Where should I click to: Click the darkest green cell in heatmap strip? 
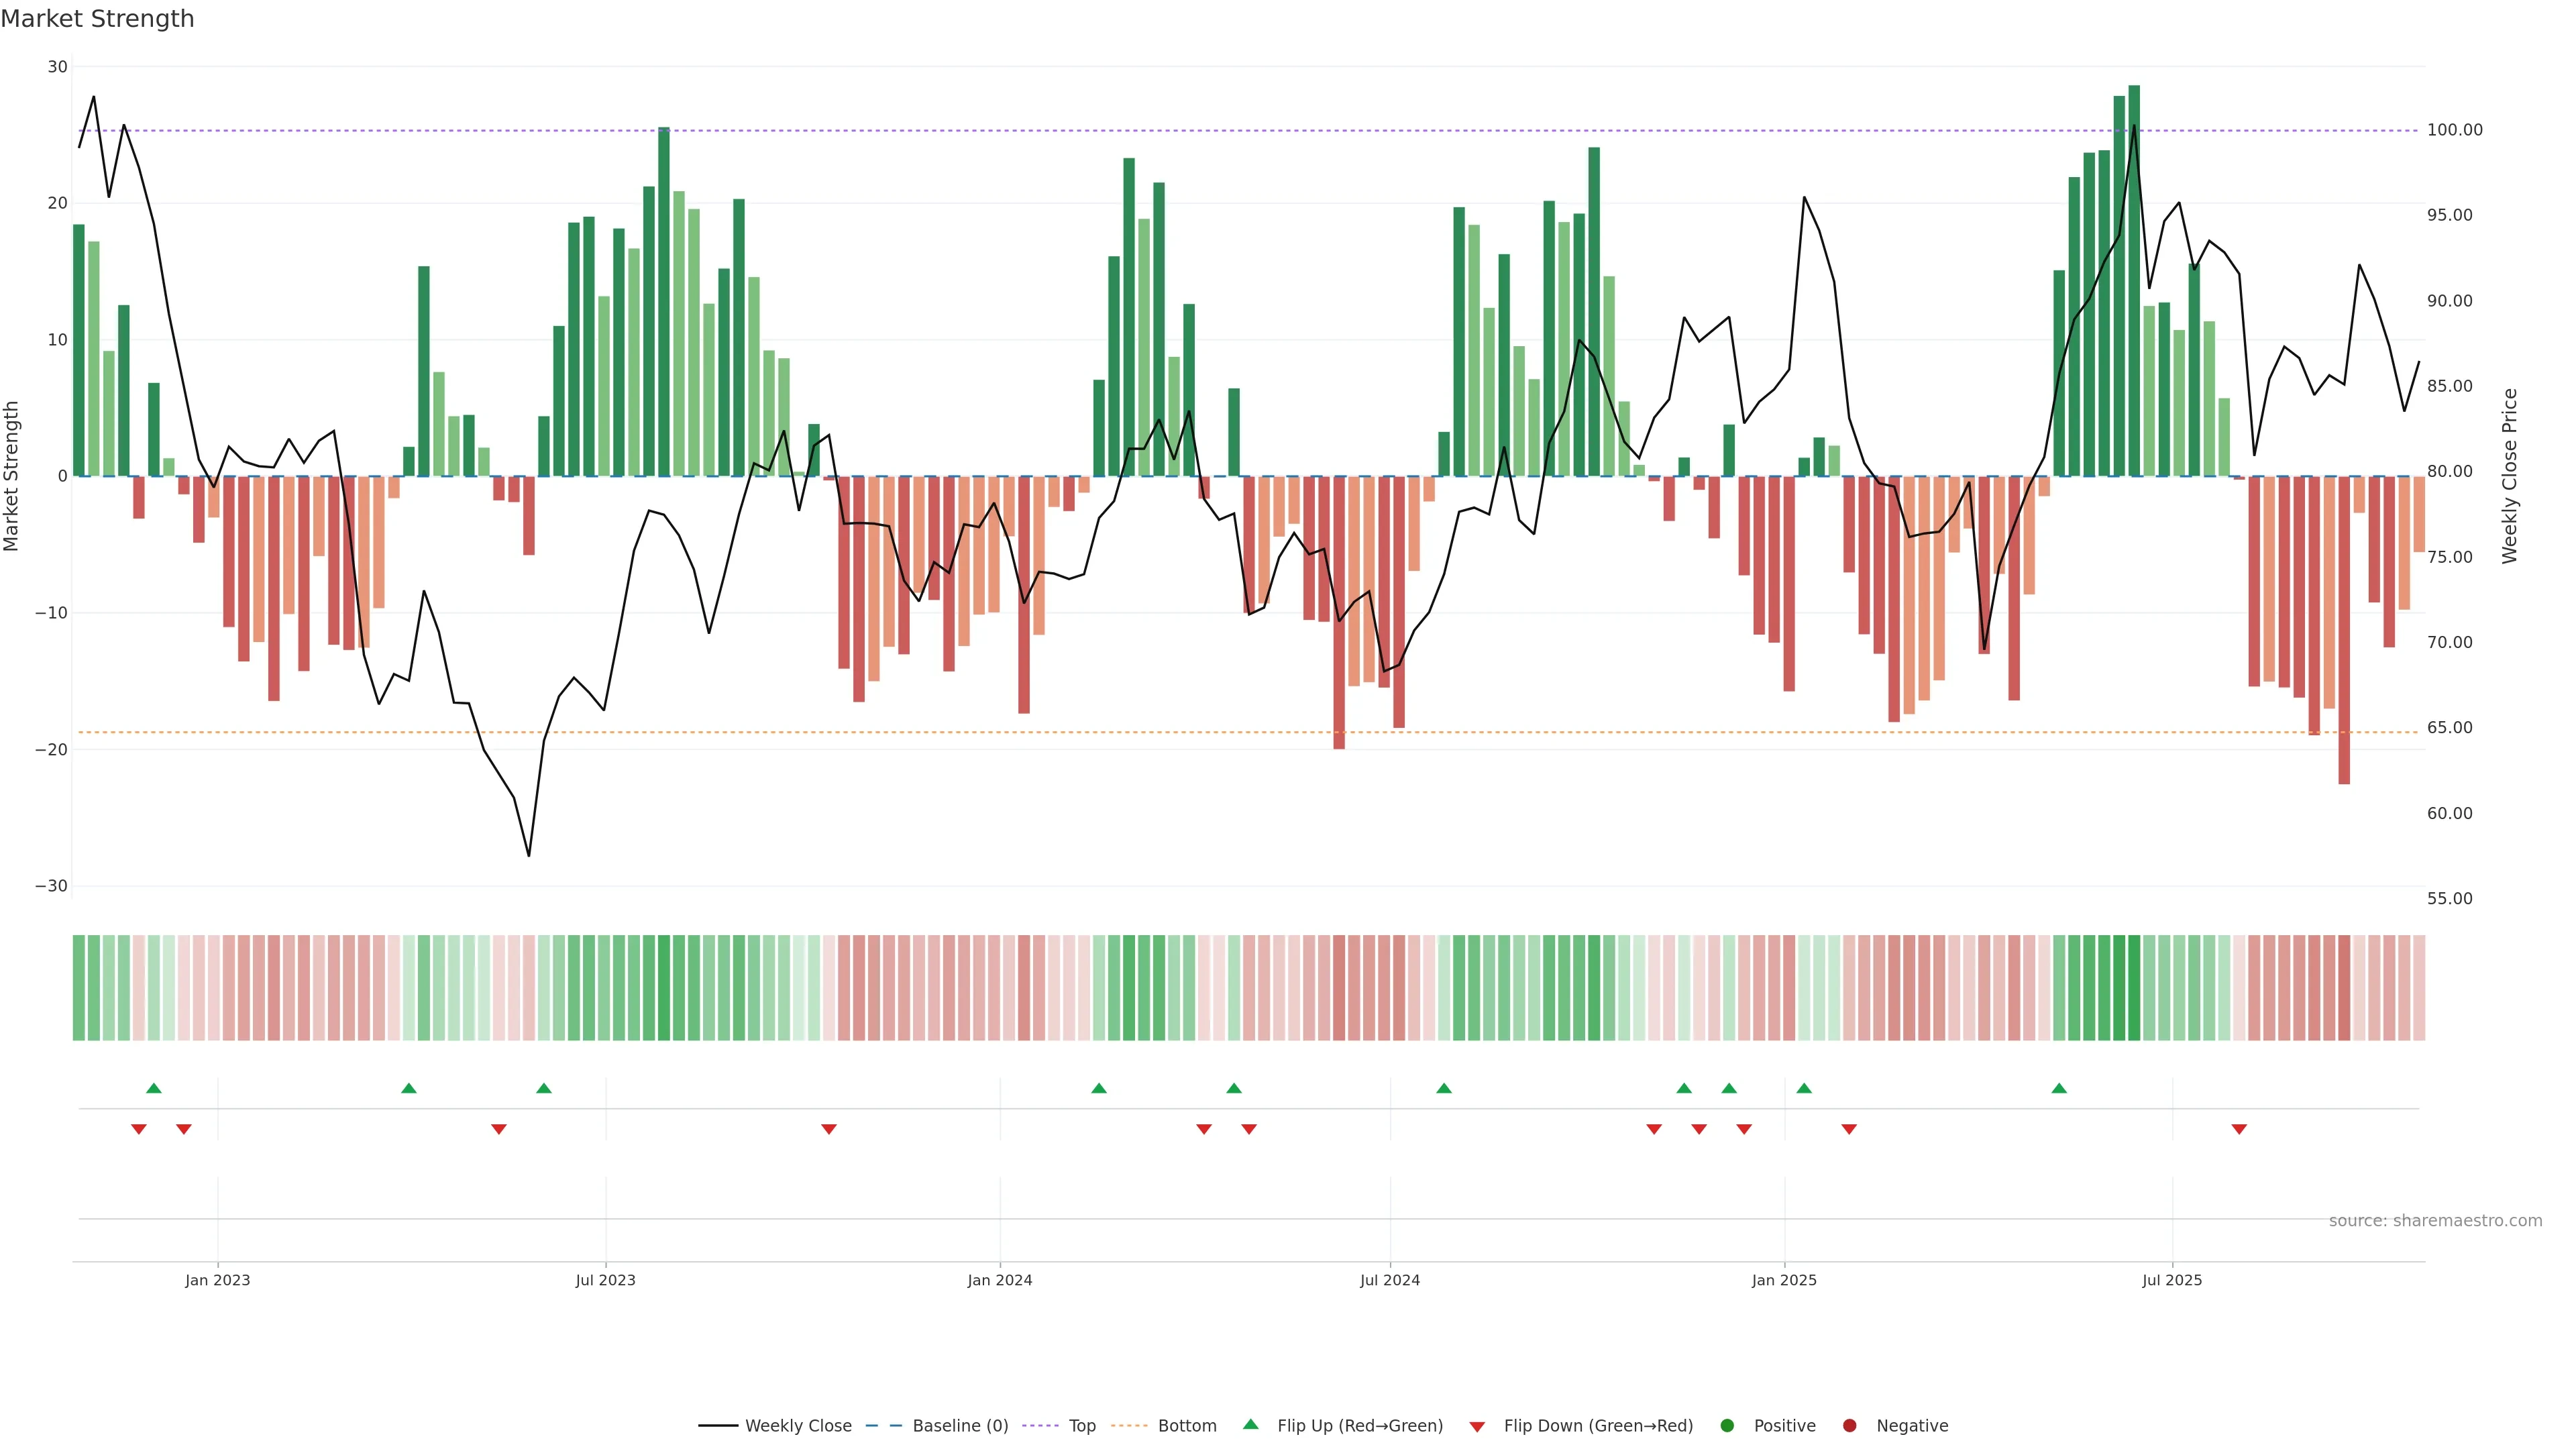[2134, 988]
